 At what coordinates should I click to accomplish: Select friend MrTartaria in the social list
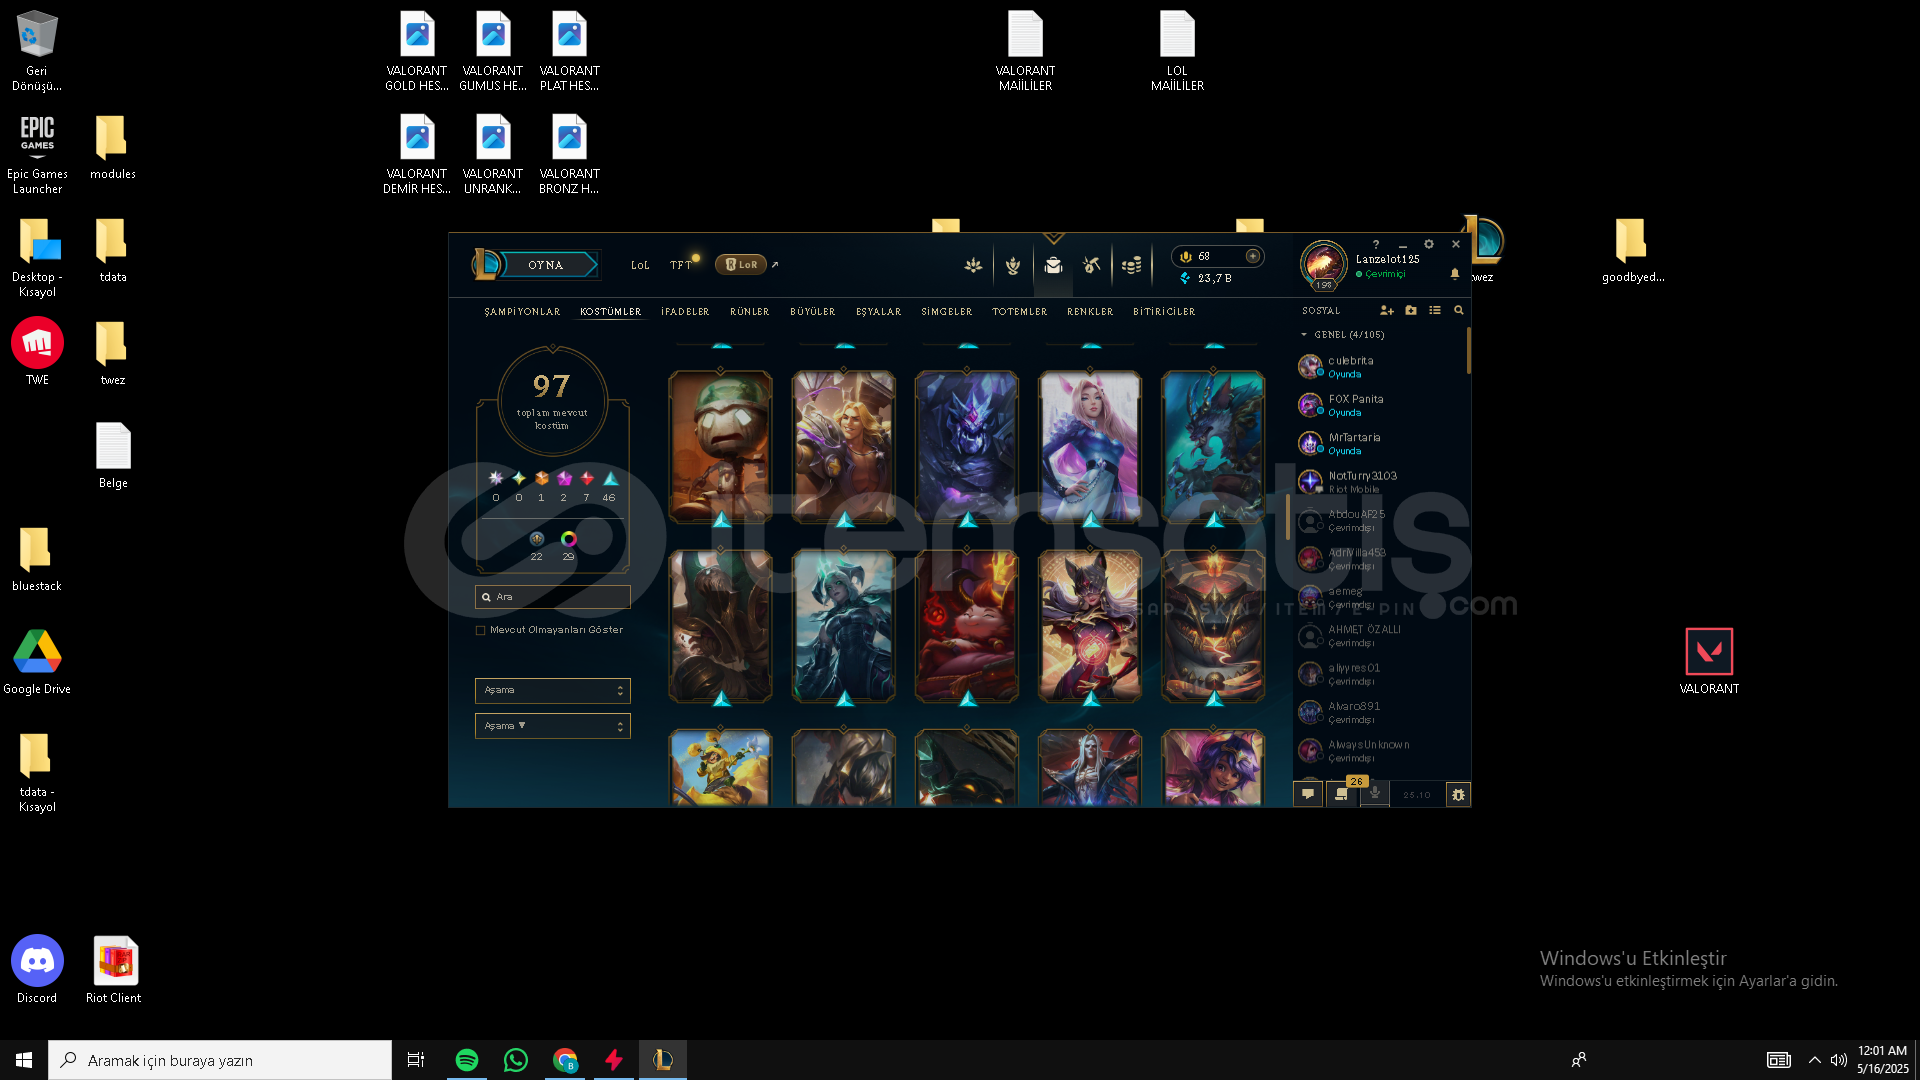(x=1380, y=444)
